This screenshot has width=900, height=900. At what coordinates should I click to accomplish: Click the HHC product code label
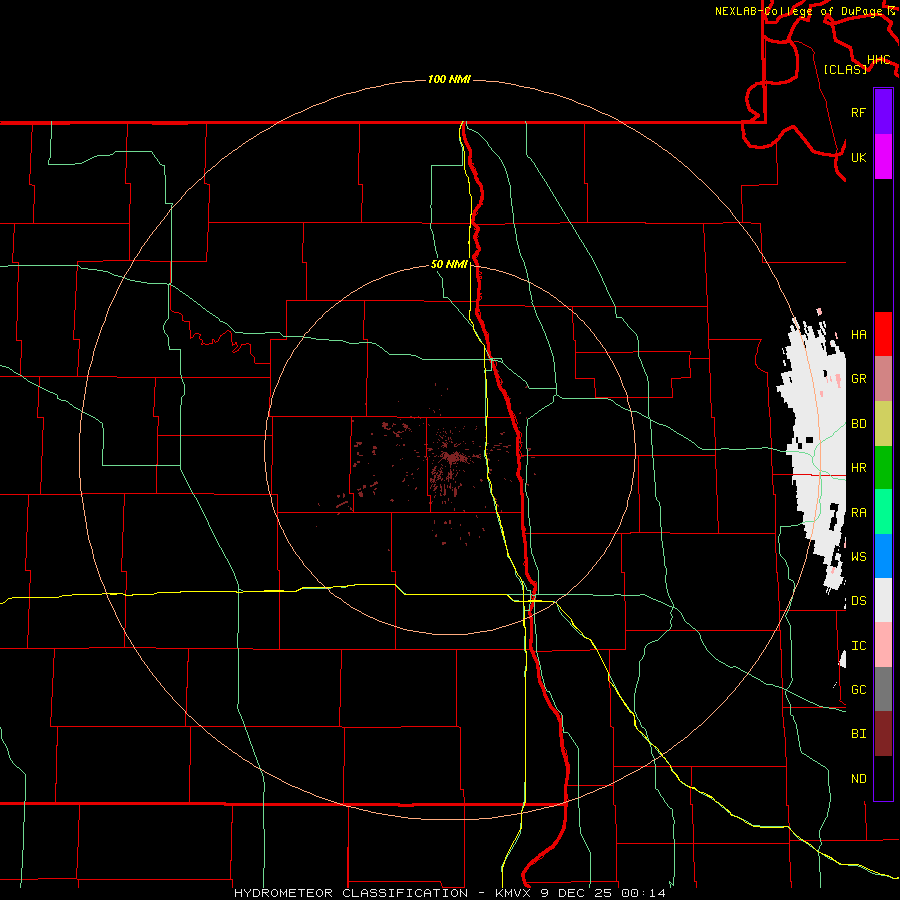(879, 60)
